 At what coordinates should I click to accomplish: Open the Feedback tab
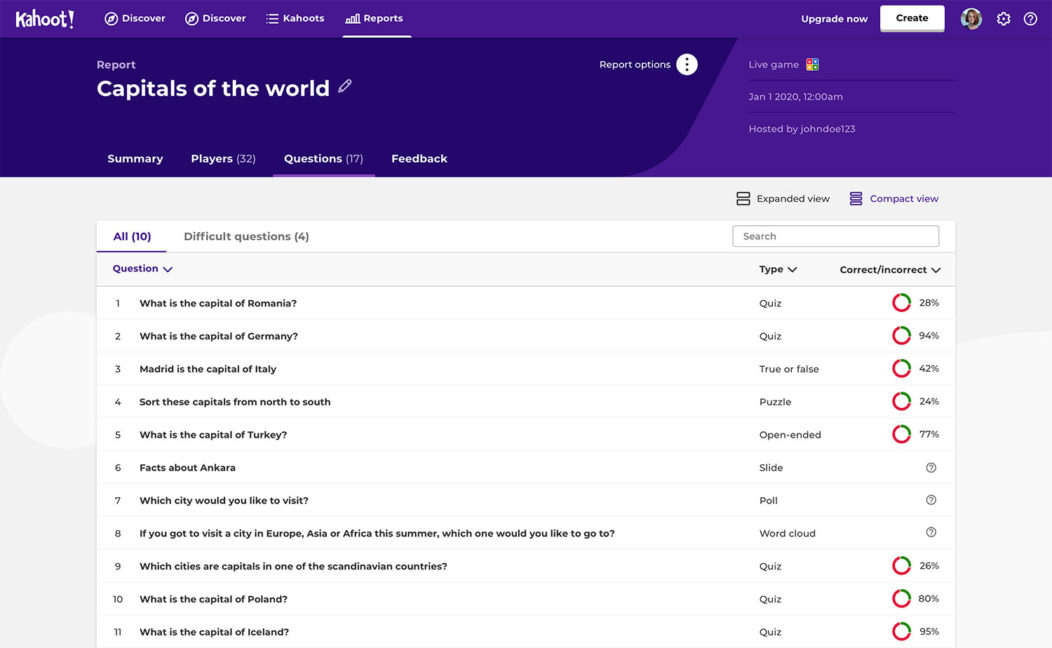coord(419,158)
